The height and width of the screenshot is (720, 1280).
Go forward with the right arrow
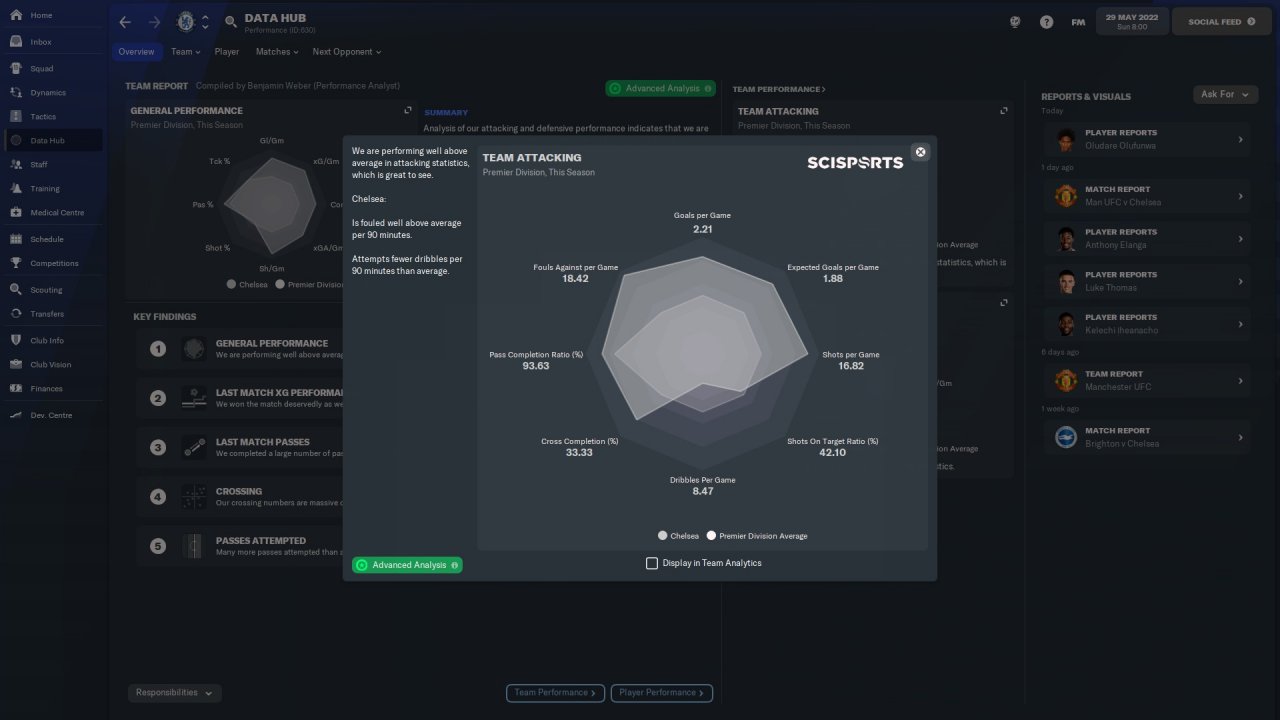pos(154,22)
